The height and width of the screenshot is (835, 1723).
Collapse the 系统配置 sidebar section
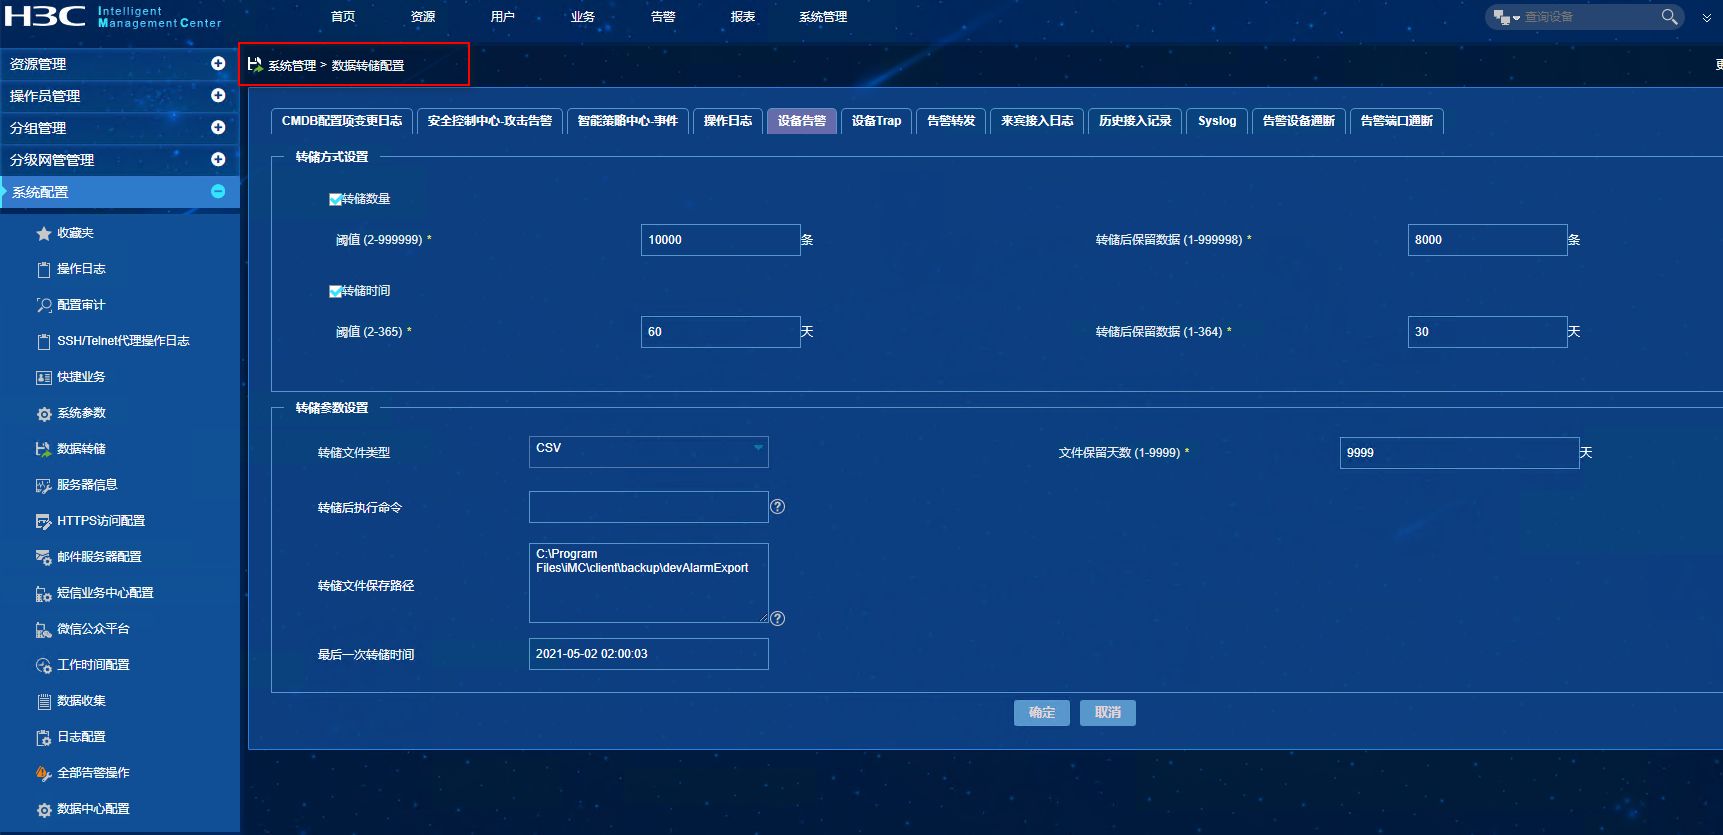218,192
